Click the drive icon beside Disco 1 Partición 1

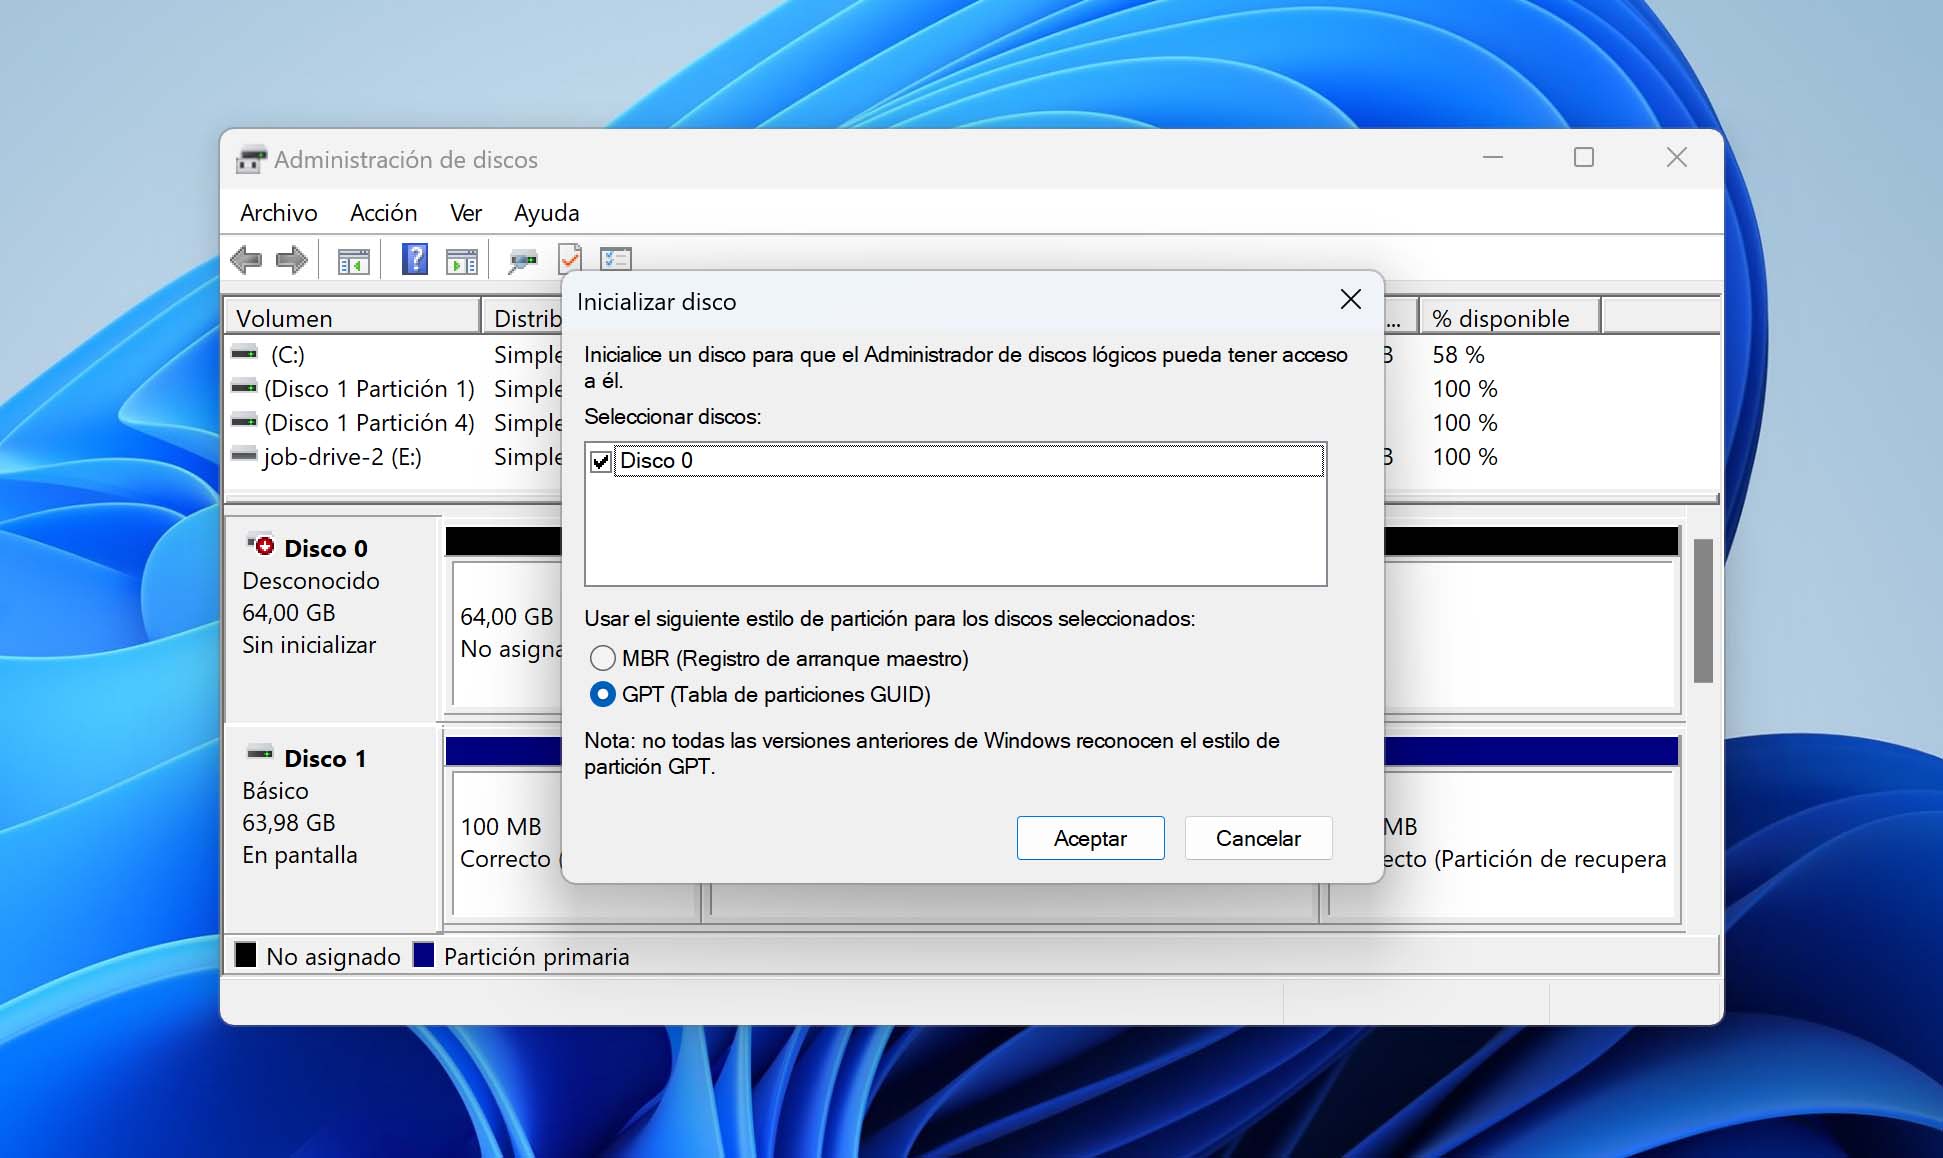coord(244,387)
